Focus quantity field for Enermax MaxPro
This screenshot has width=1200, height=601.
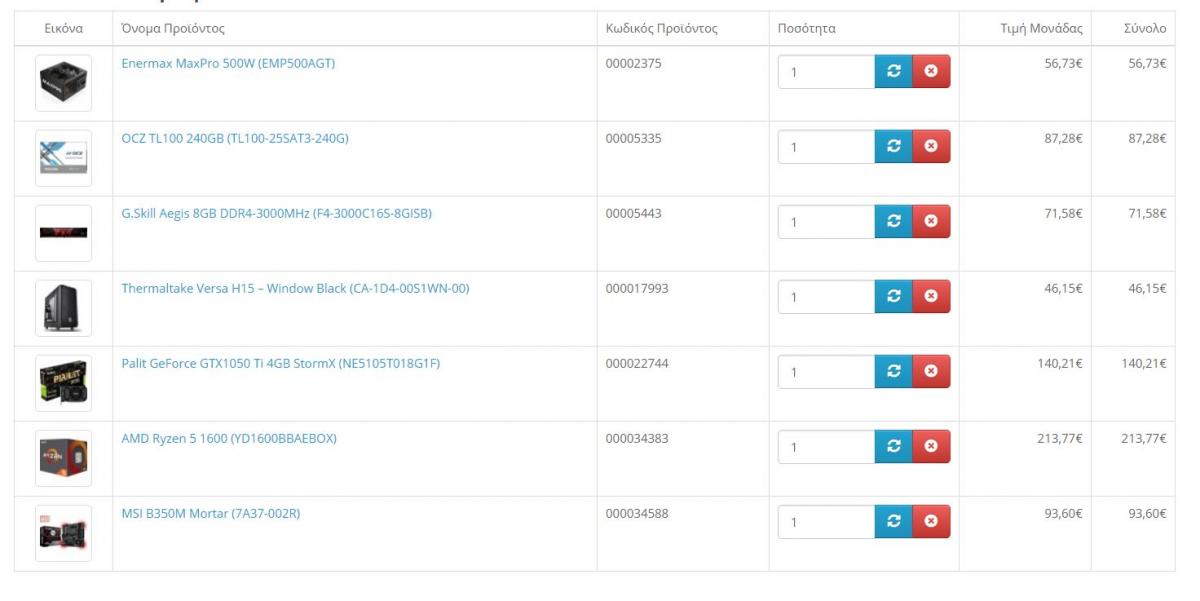[826, 72]
